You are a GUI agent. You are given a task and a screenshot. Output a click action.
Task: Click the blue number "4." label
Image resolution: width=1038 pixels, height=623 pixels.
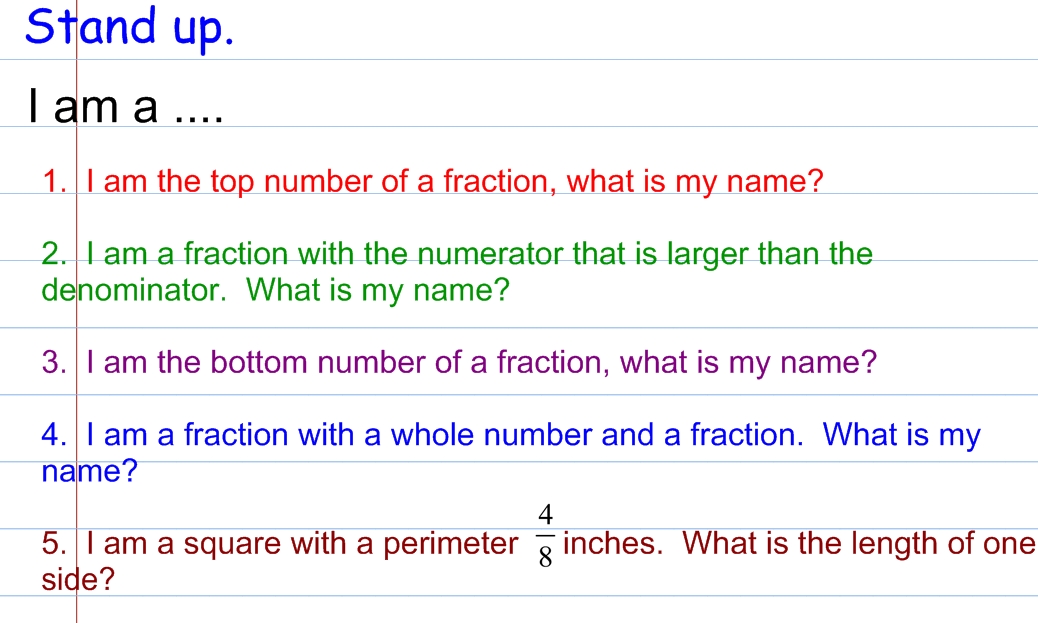[x=54, y=435]
